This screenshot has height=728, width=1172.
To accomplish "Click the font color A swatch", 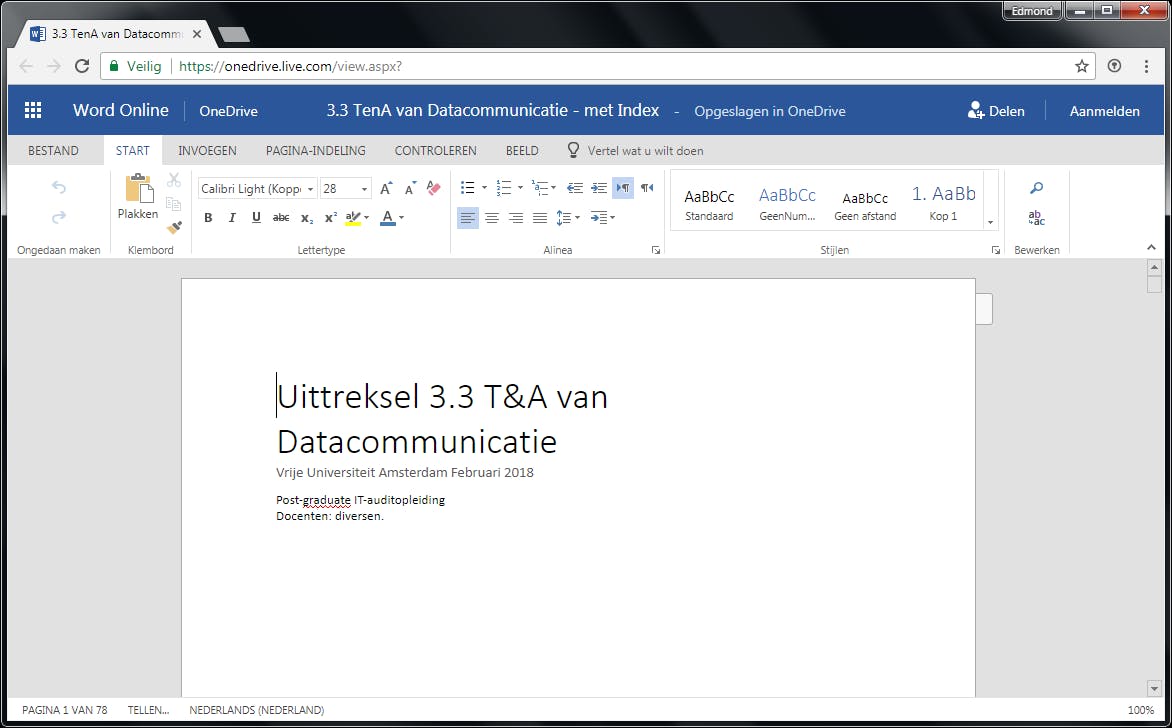I will [x=387, y=218].
